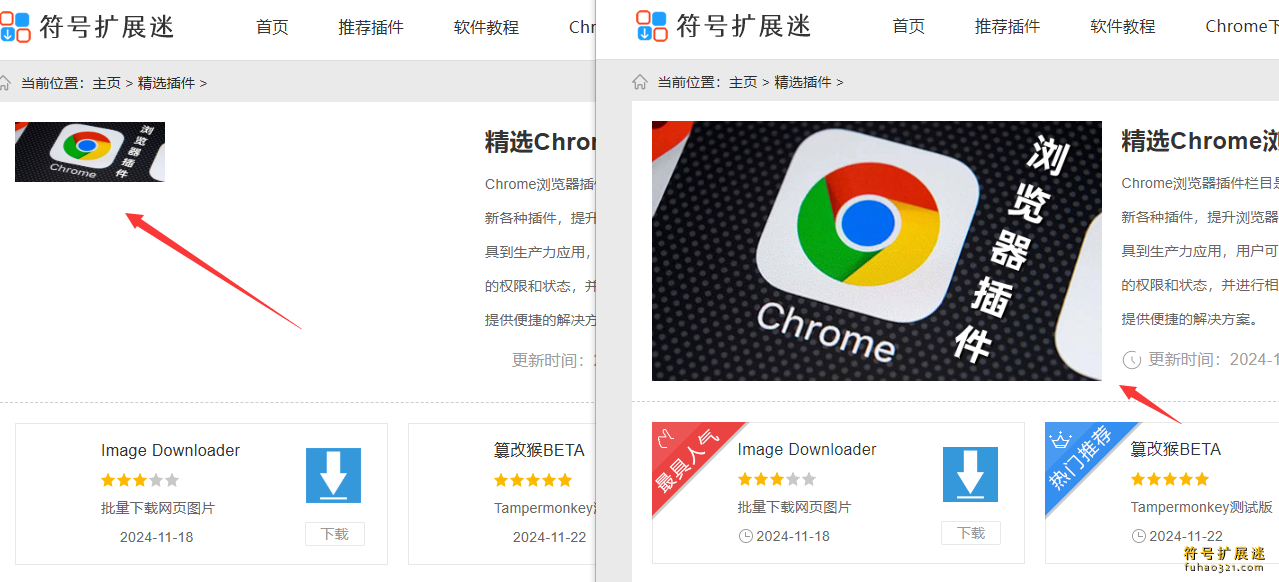1279x582 pixels.
Task: Click 下载 button in left page Image Downloader card
Action: (x=335, y=534)
